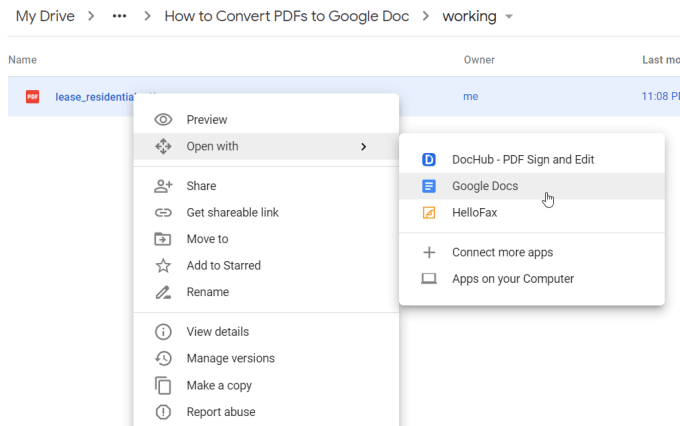Click the Get shareable link icon

tap(163, 213)
